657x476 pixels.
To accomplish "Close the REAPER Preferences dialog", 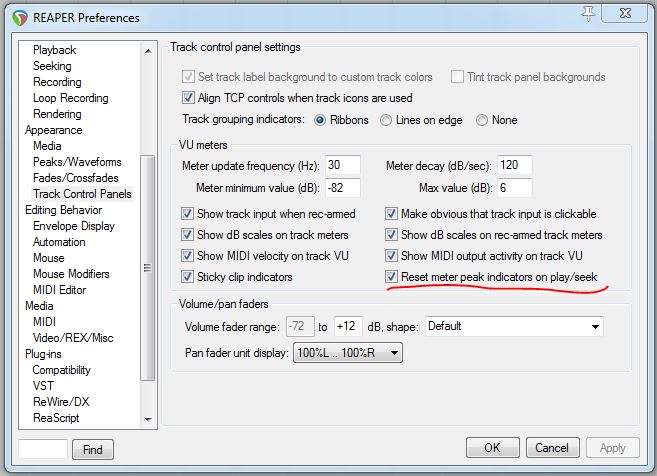I will click(x=625, y=13).
